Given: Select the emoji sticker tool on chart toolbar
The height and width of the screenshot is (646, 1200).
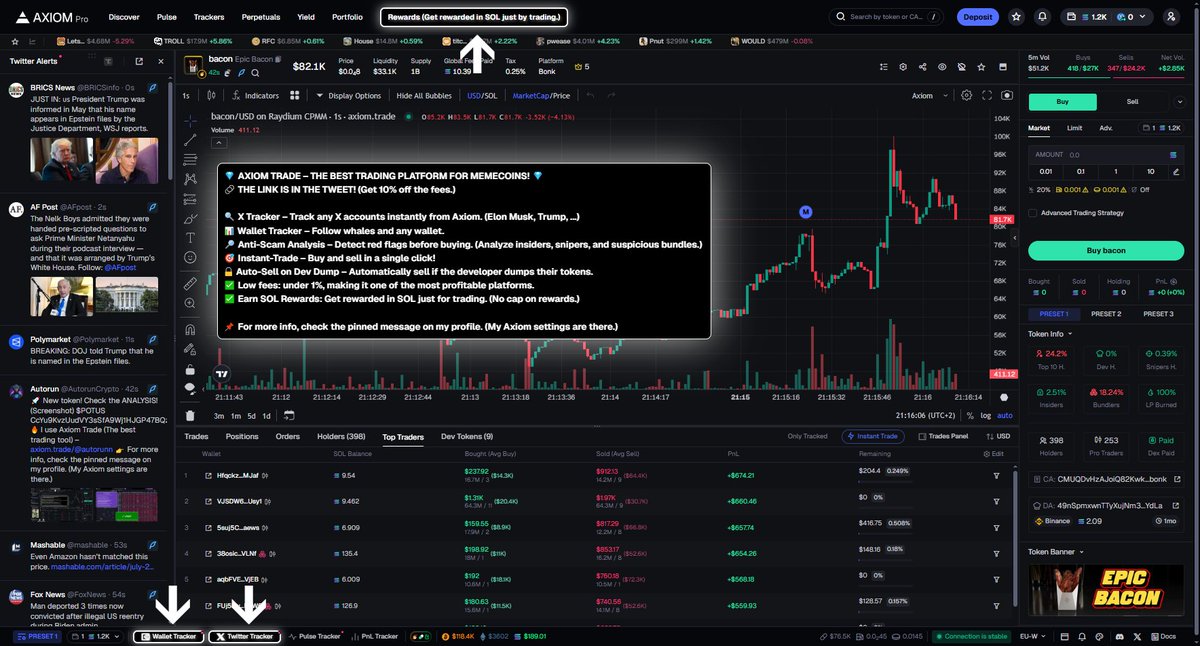Looking at the screenshot, I should [190, 257].
